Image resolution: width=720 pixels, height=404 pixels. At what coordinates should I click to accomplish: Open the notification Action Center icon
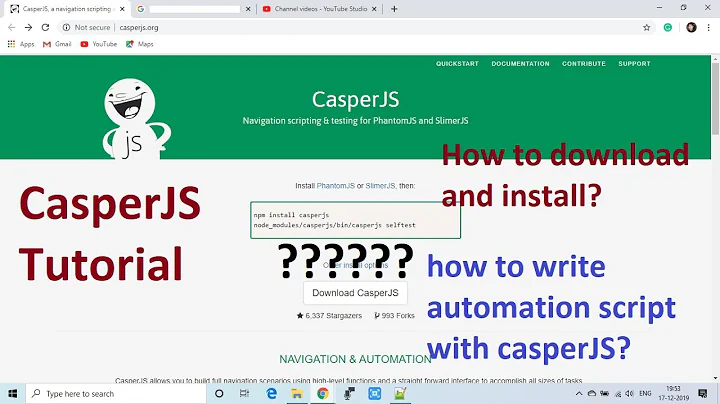(703, 393)
